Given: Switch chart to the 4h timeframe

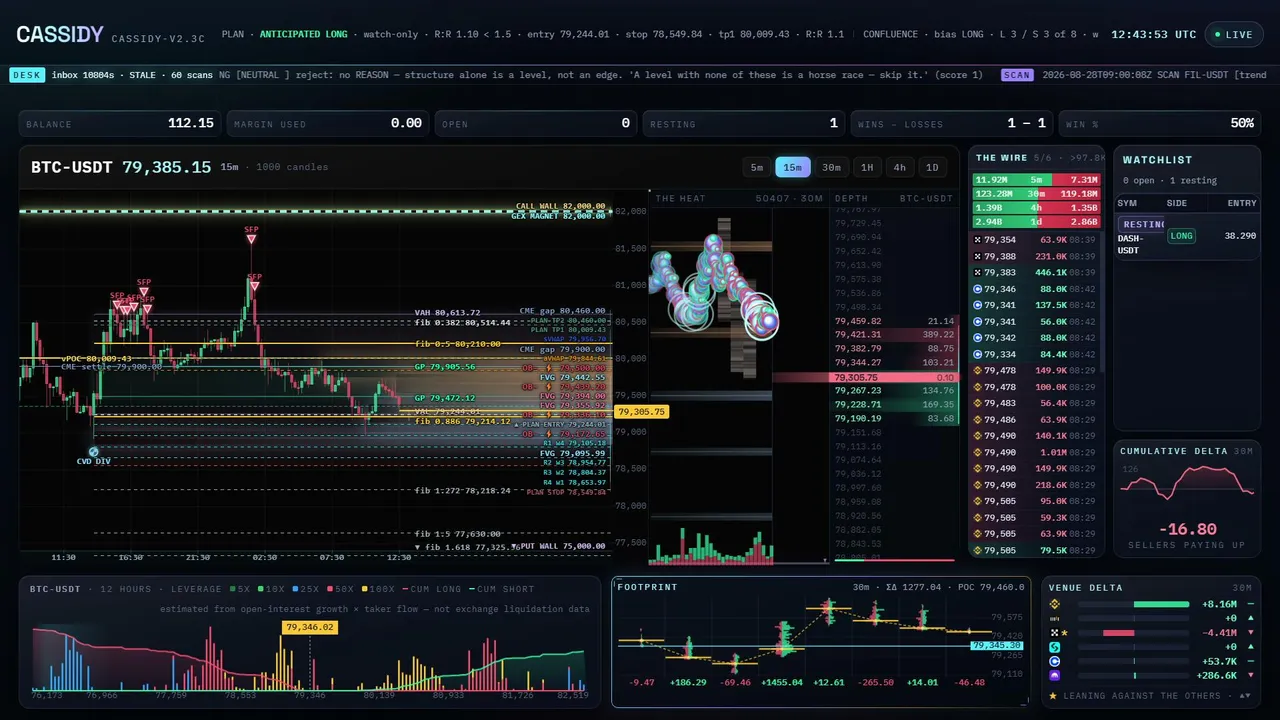Looking at the screenshot, I should click(900, 167).
